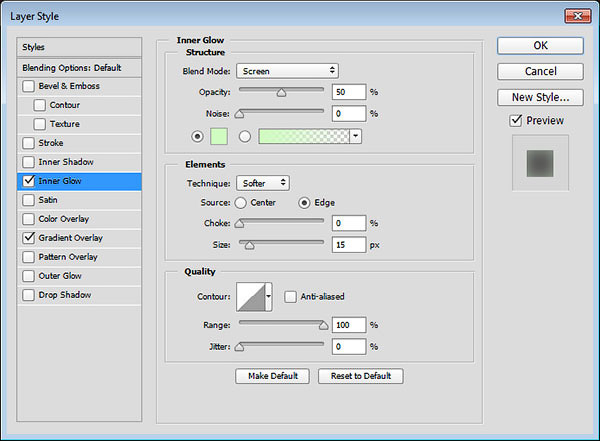Uncheck the Gradient Overlay checkbox
Viewport: 600px width, 441px height.
28,238
